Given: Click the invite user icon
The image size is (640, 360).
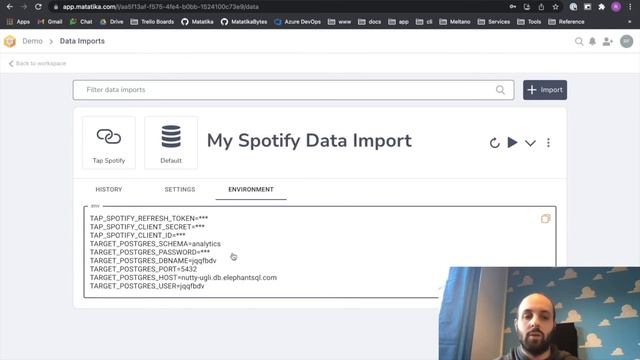Looking at the screenshot, I should click(608, 41).
